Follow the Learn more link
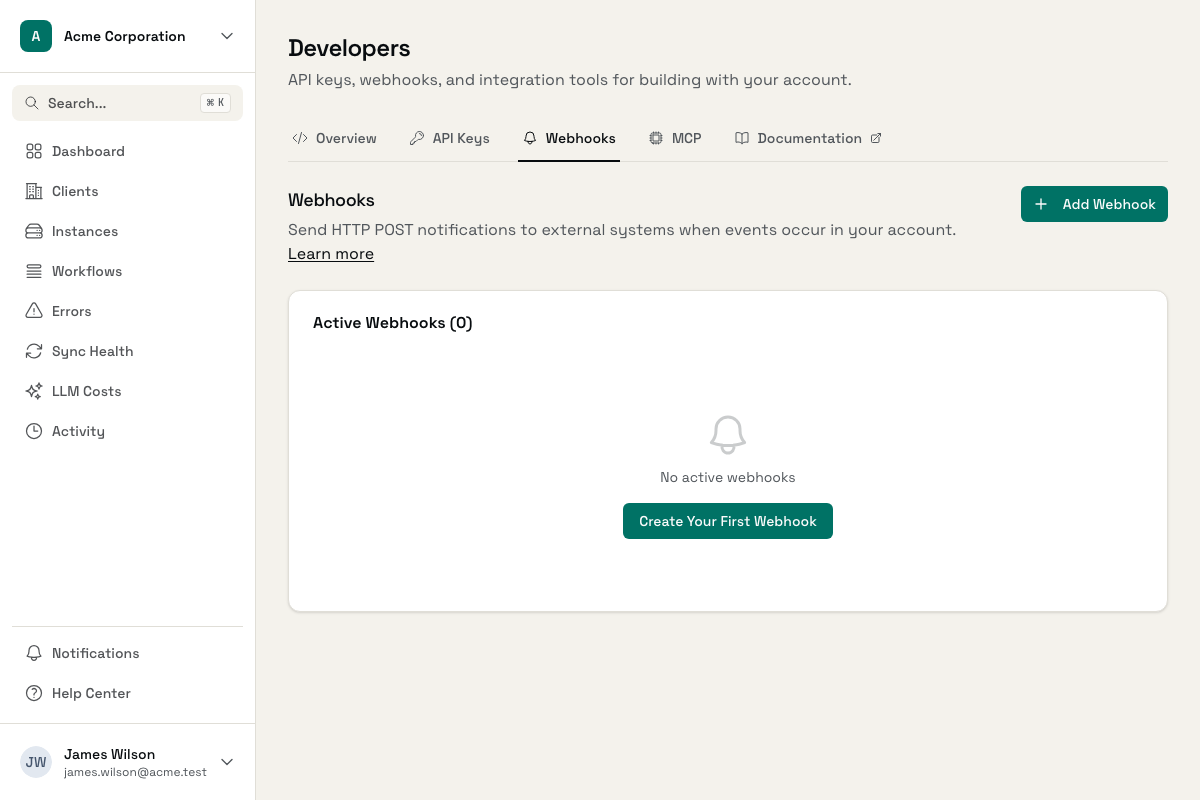 point(331,254)
